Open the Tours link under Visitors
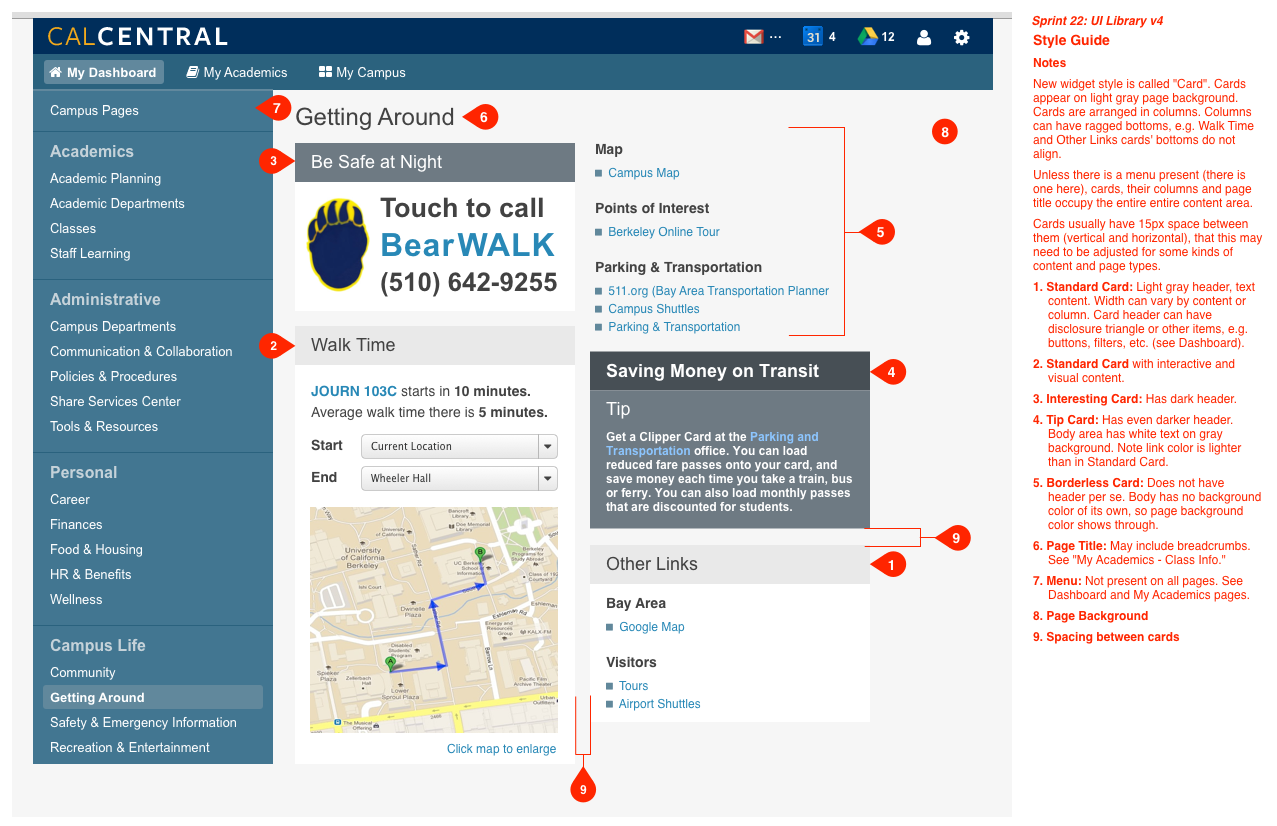Image resolution: width=1277 pixels, height=826 pixels. (633, 686)
